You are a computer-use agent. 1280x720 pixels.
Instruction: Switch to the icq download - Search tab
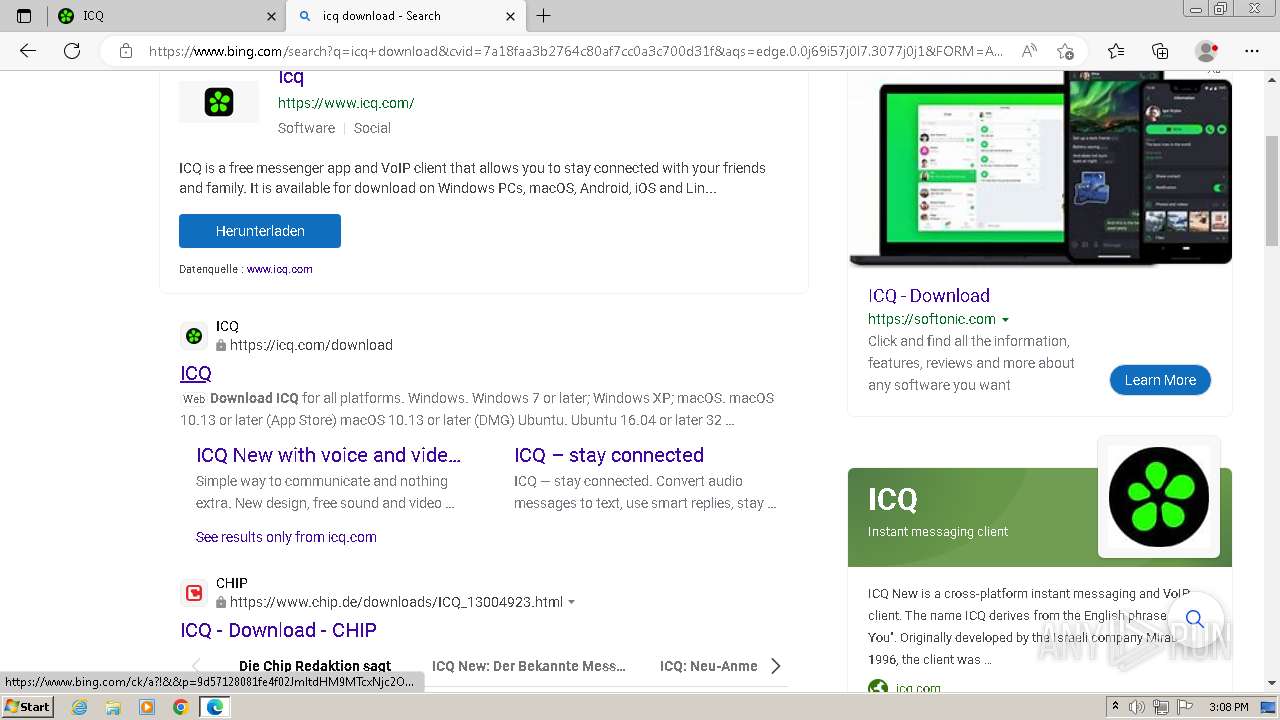405,16
